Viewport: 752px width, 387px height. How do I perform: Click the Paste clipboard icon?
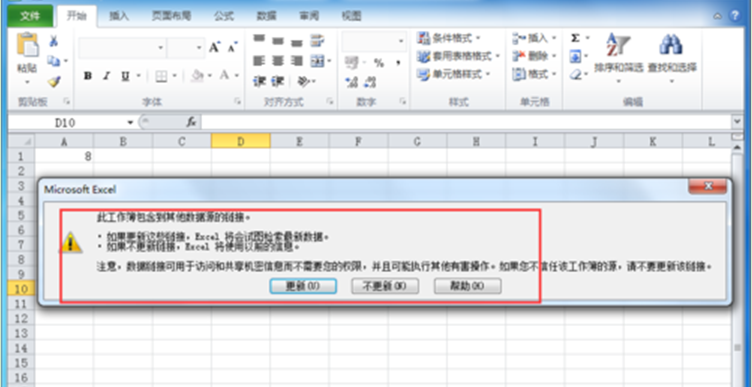click(27, 45)
